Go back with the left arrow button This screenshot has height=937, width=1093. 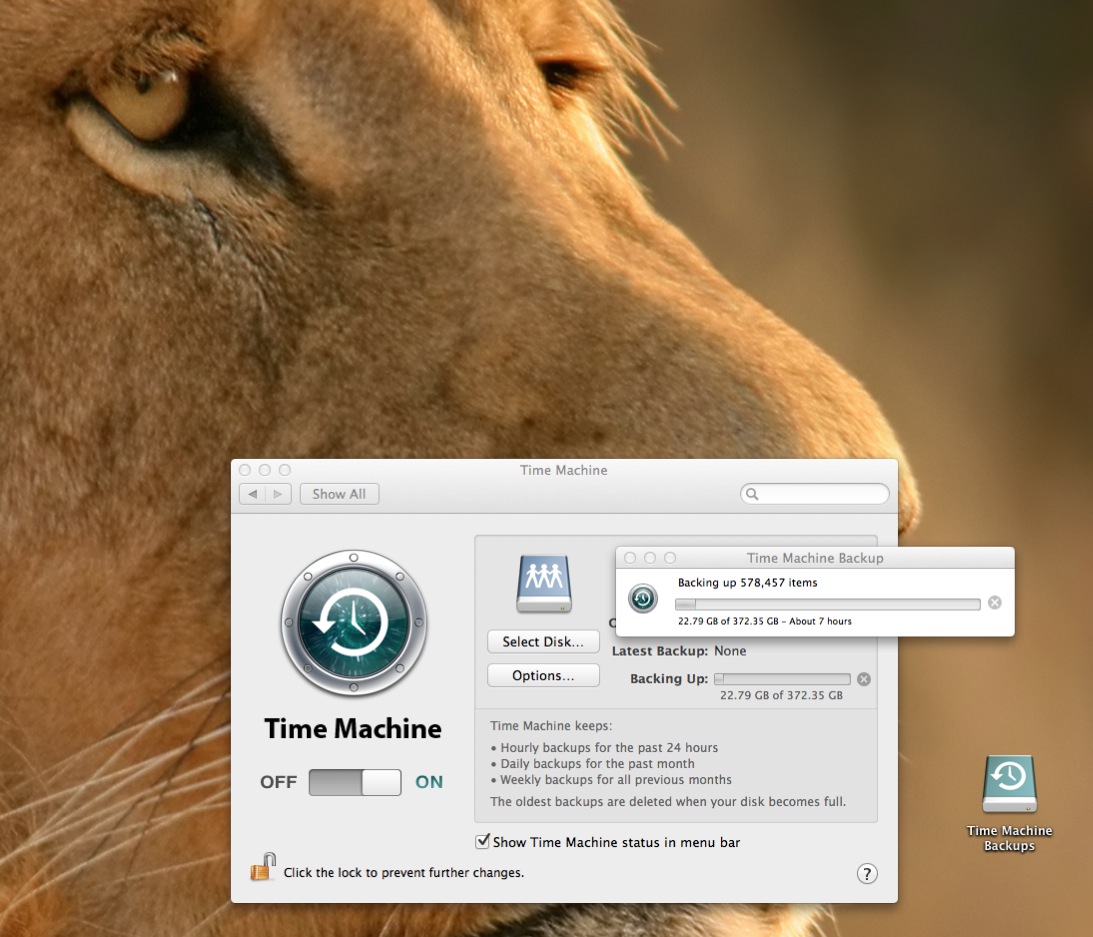(253, 494)
